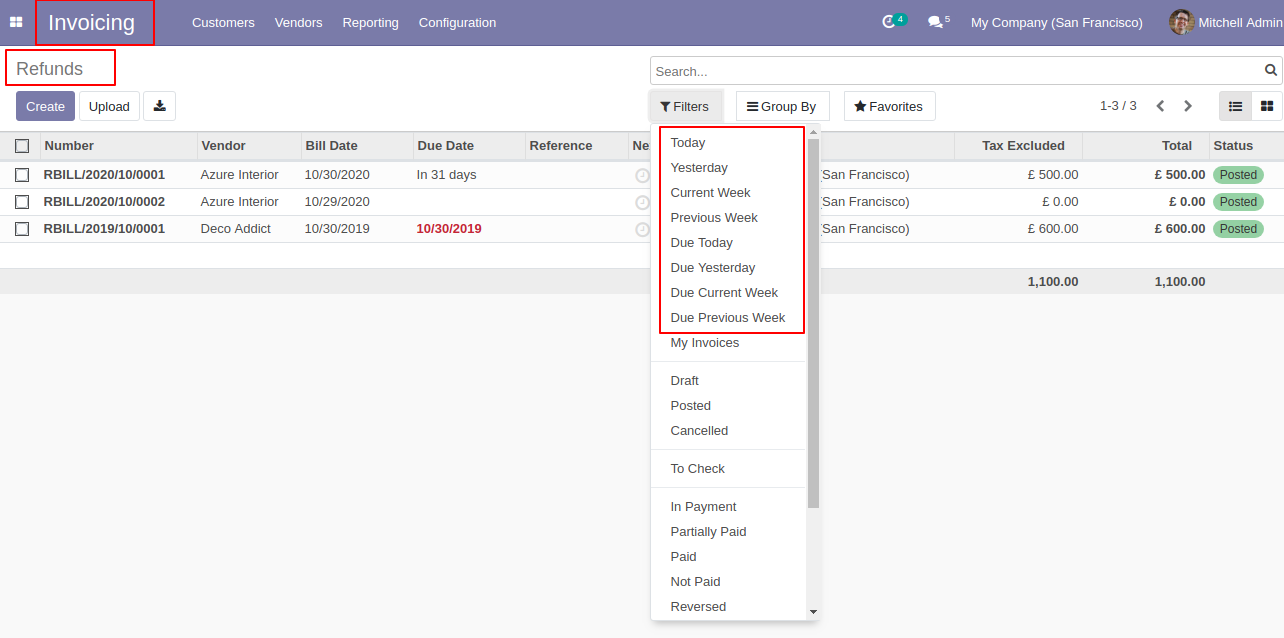This screenshot has height=638, width=1284.
Task: Choose the Paid filter entry
Action: (x=683, y=557)
